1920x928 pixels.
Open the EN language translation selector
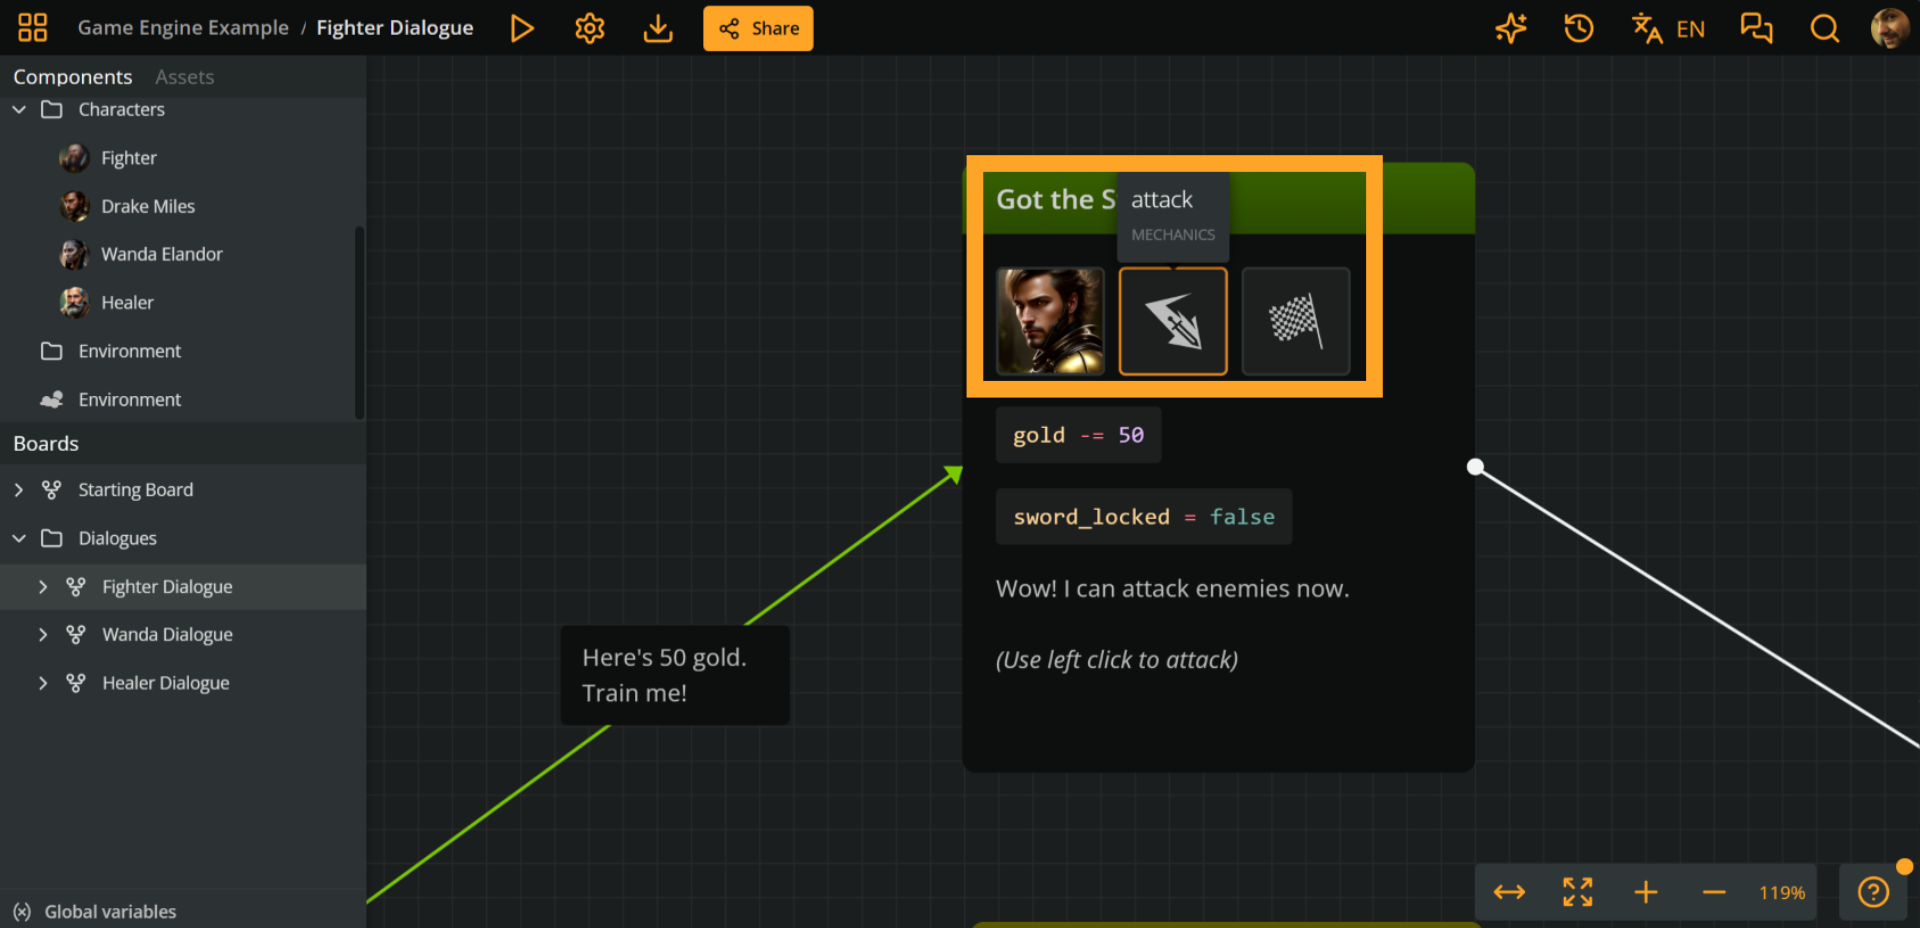(x=1668, y=28)
